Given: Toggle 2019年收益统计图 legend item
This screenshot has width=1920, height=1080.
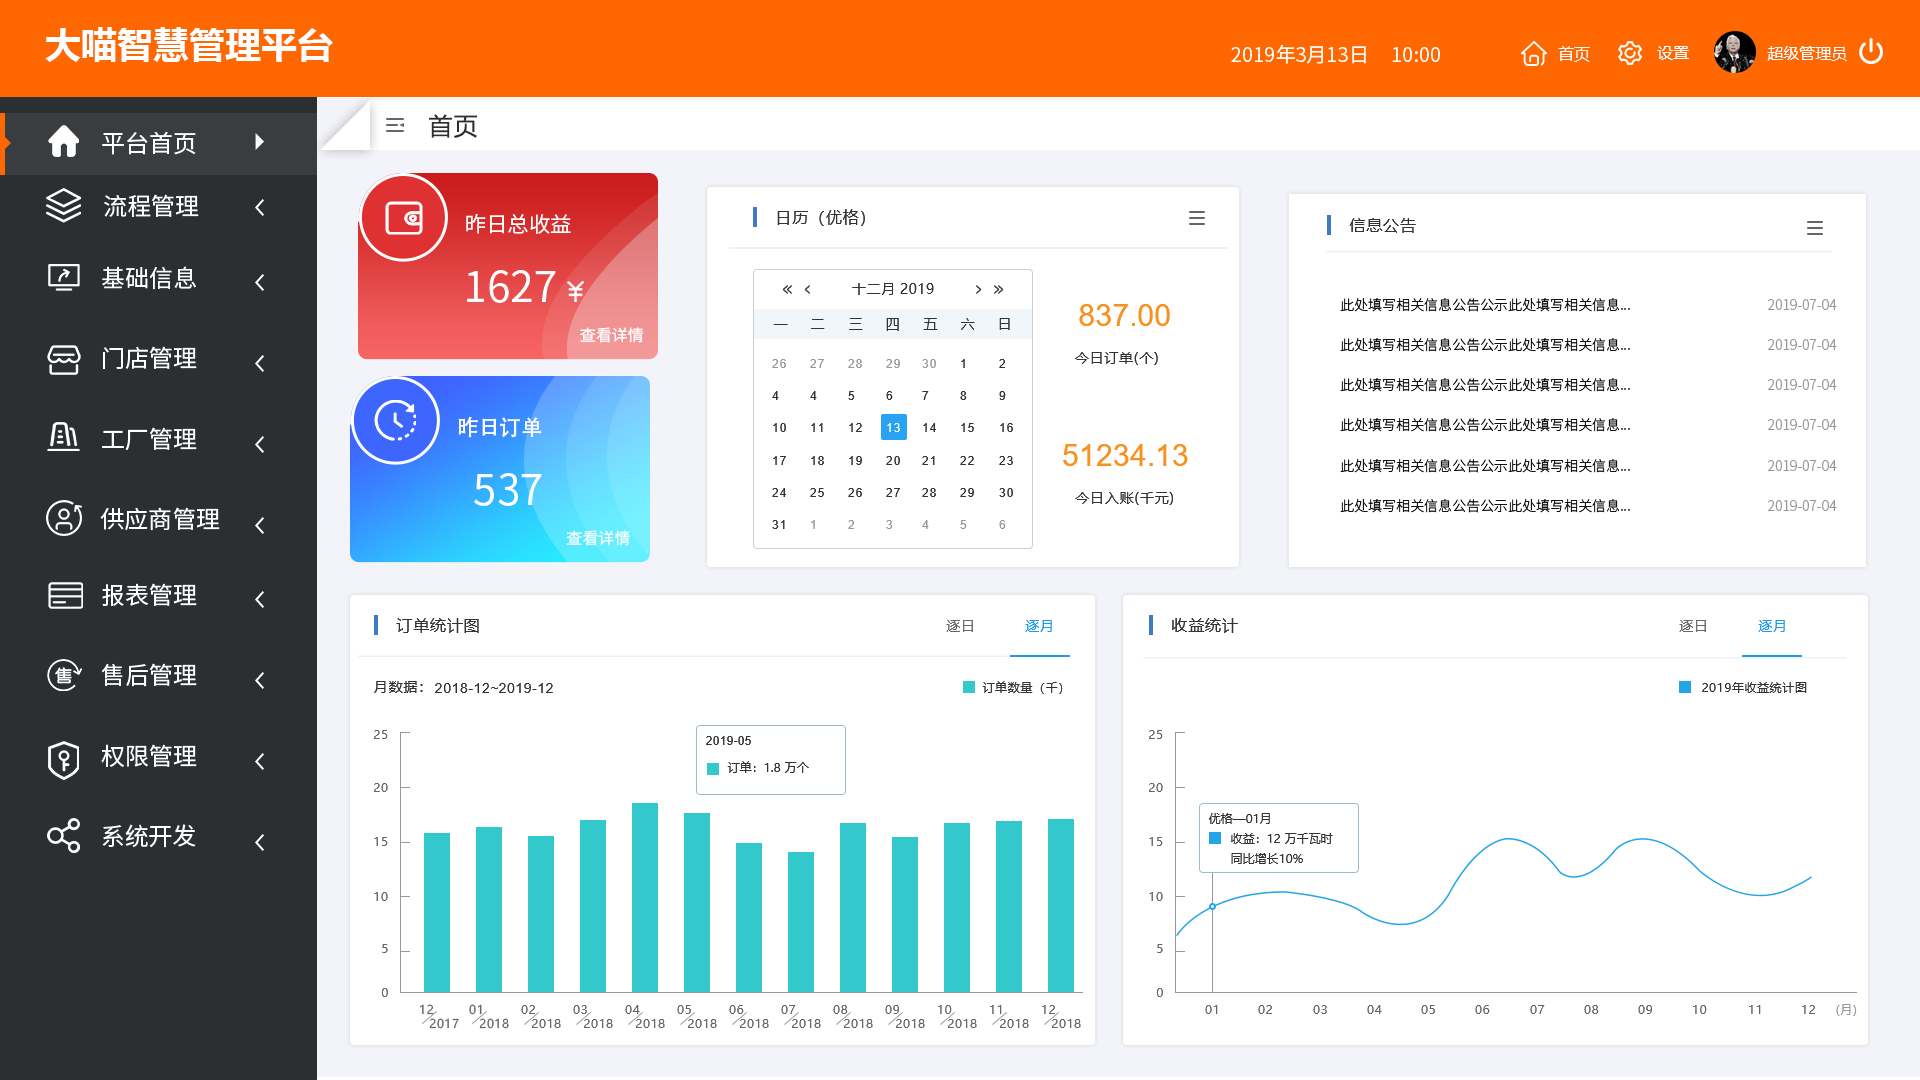Looking at the screenshot, I should point(1743,687).
